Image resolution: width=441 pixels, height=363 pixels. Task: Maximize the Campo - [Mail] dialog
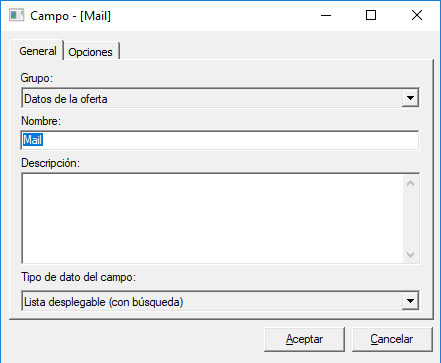pyautogui.click(x=371, y=15)
